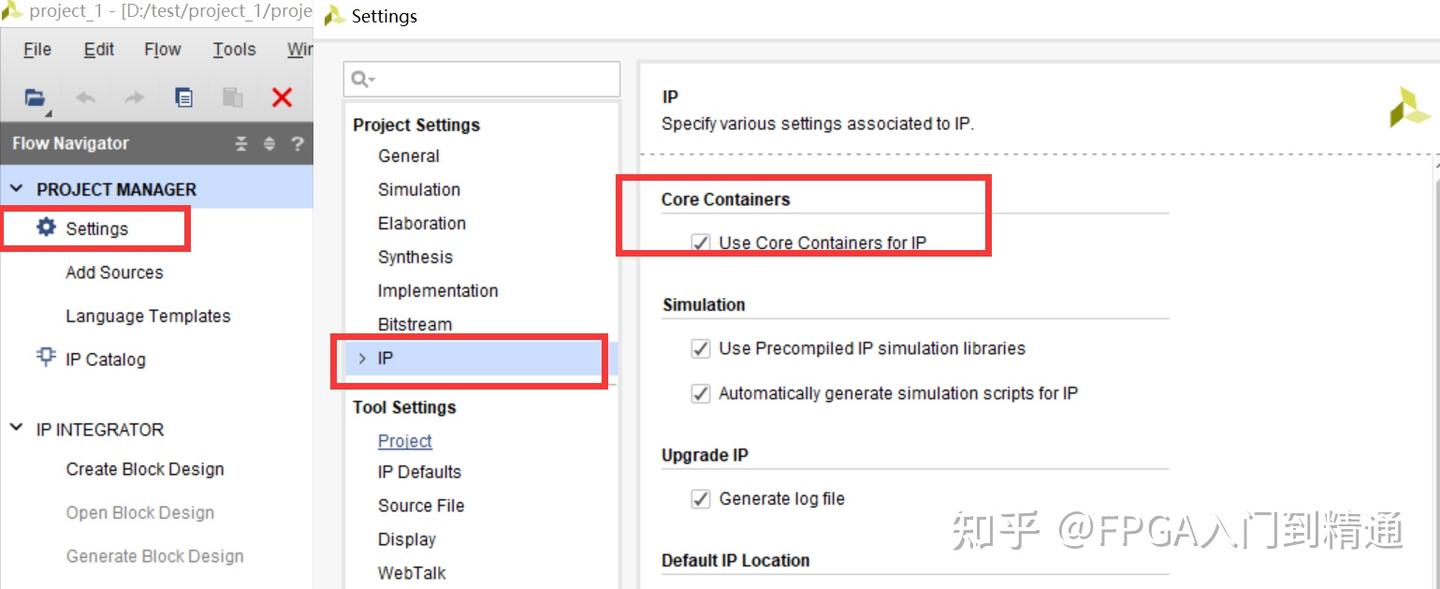Select Create Block Design in Flow Navigator

click(x=144, y=469)
